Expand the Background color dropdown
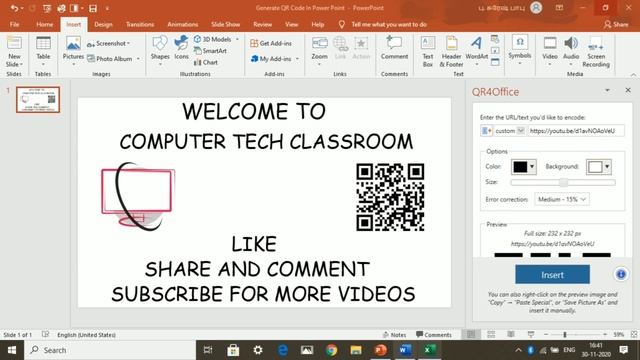Image resolution: width=640 pixels, height=360 pixels. tap(607, 167)
